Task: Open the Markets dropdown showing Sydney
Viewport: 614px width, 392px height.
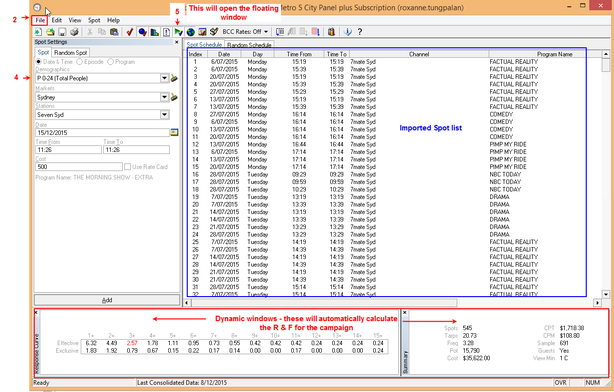Action: [164, 97]
